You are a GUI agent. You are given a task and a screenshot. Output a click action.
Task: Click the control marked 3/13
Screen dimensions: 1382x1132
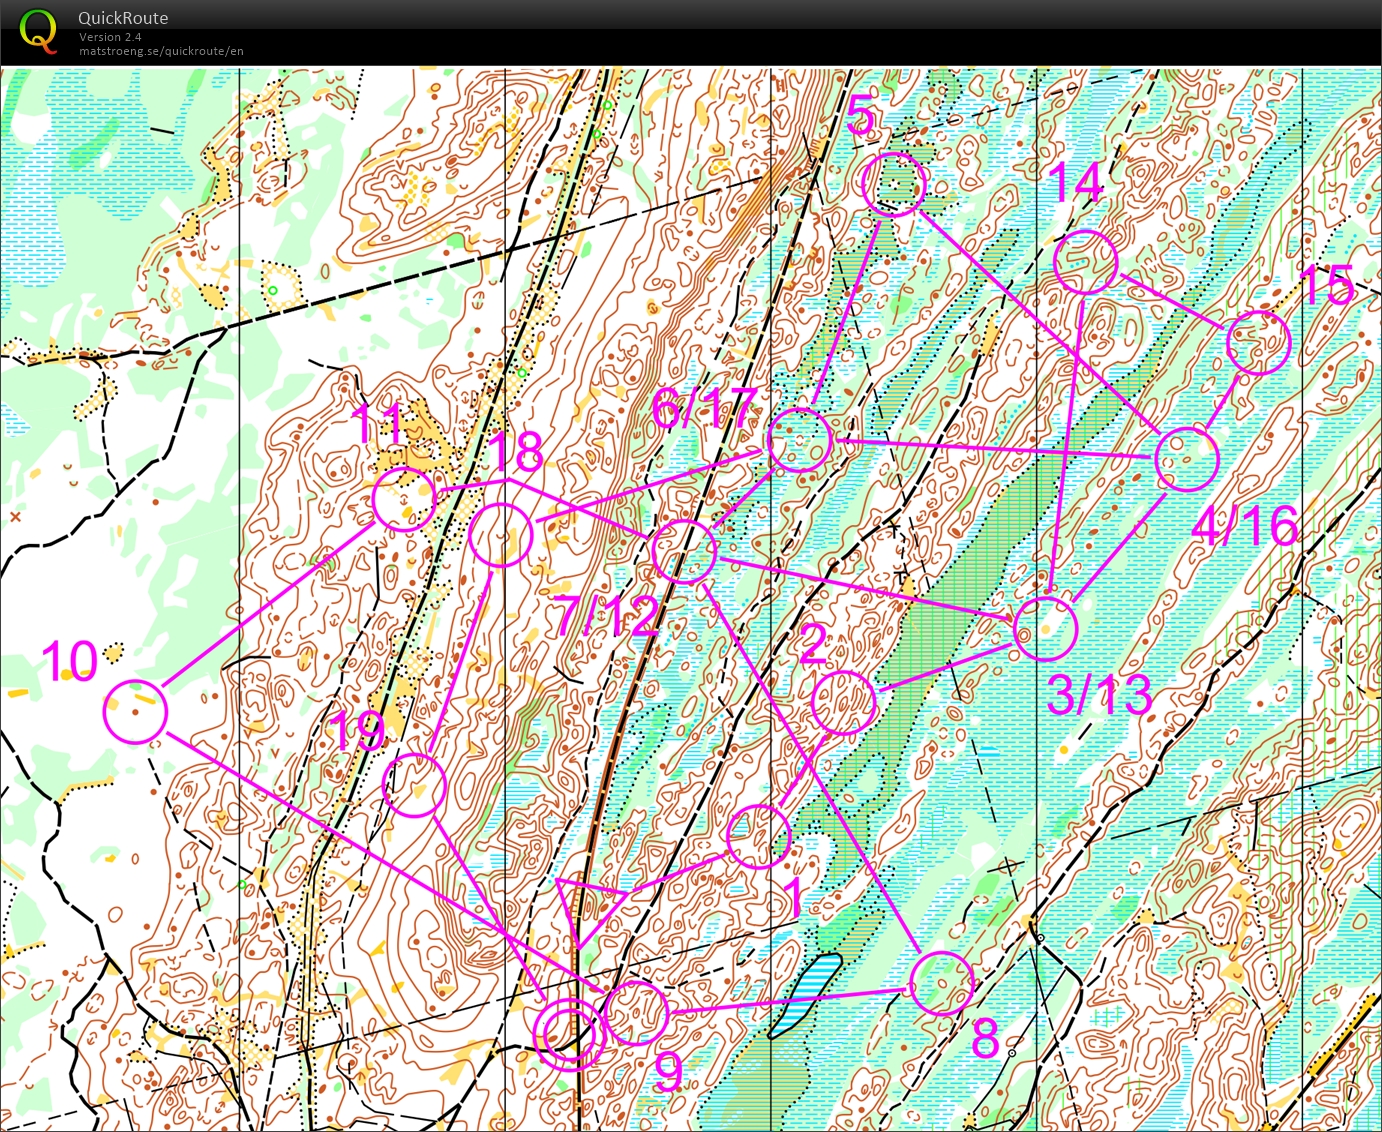pyautogui.click(x=1044, y=630)
